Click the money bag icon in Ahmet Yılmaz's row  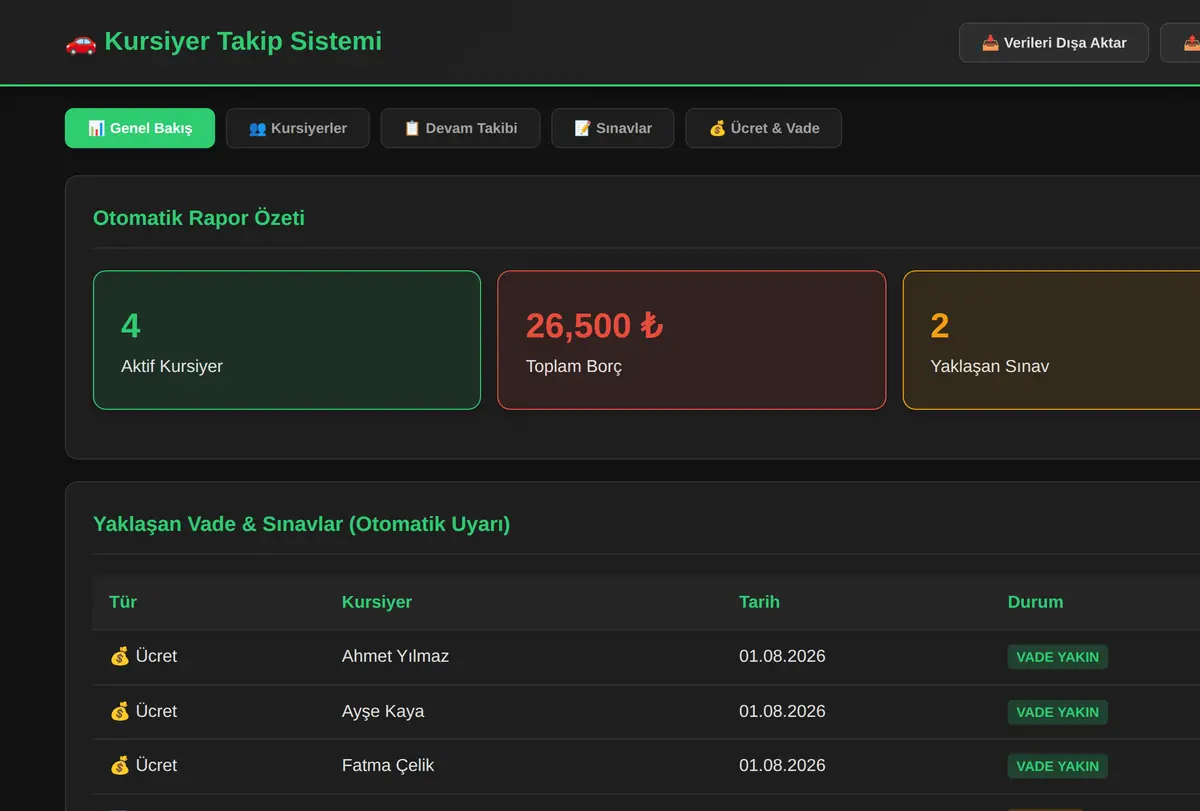coord(120,657)
